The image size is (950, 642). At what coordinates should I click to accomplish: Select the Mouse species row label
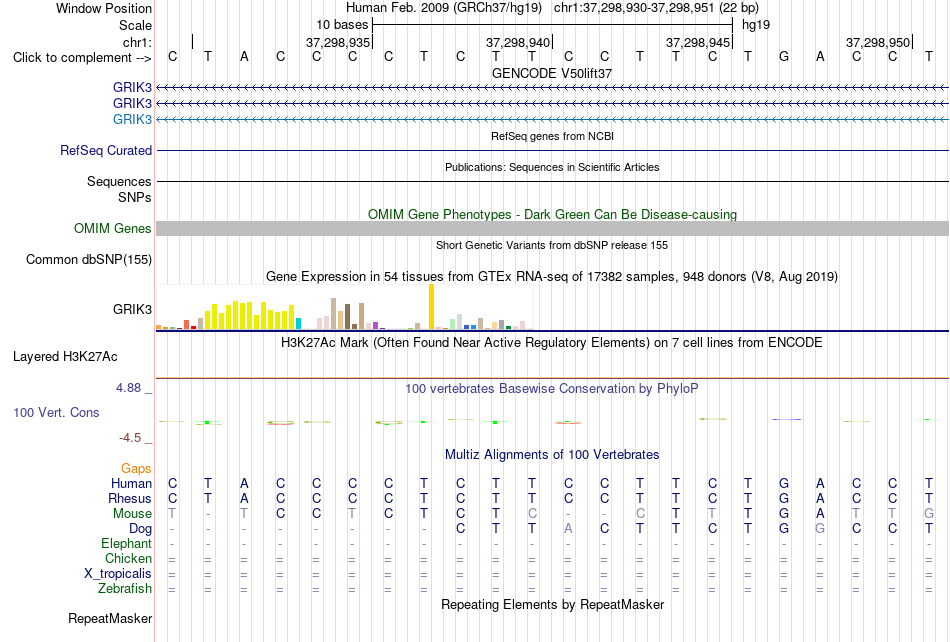pyautogui.click(x=132, y=514)
